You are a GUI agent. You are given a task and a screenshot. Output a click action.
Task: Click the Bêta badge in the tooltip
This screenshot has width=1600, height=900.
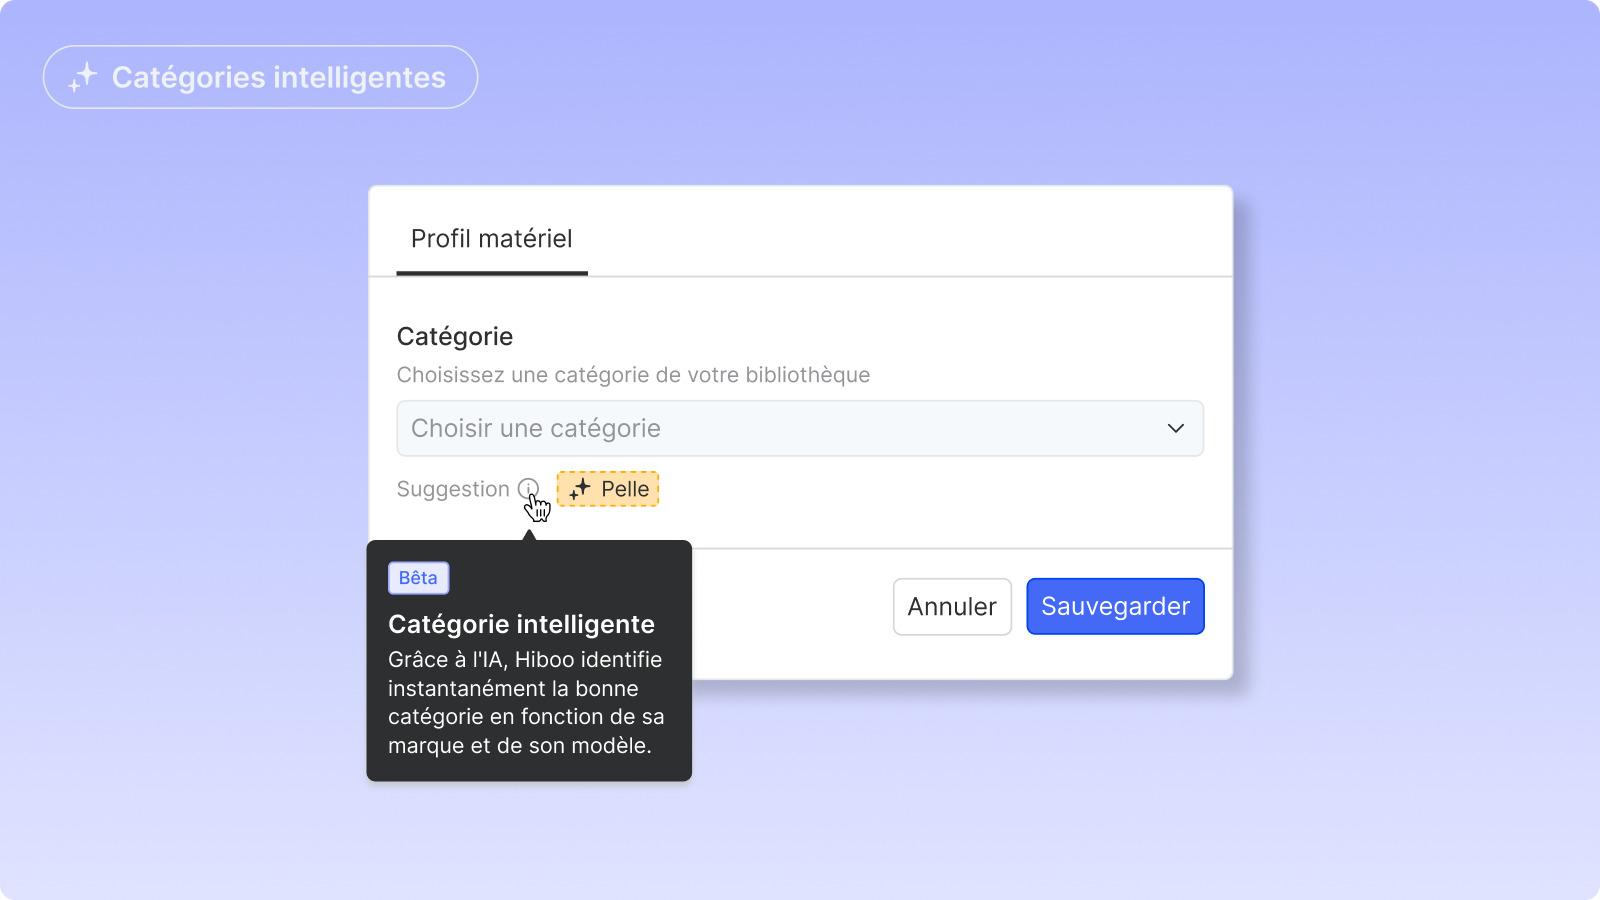click(x=418, y=578)
